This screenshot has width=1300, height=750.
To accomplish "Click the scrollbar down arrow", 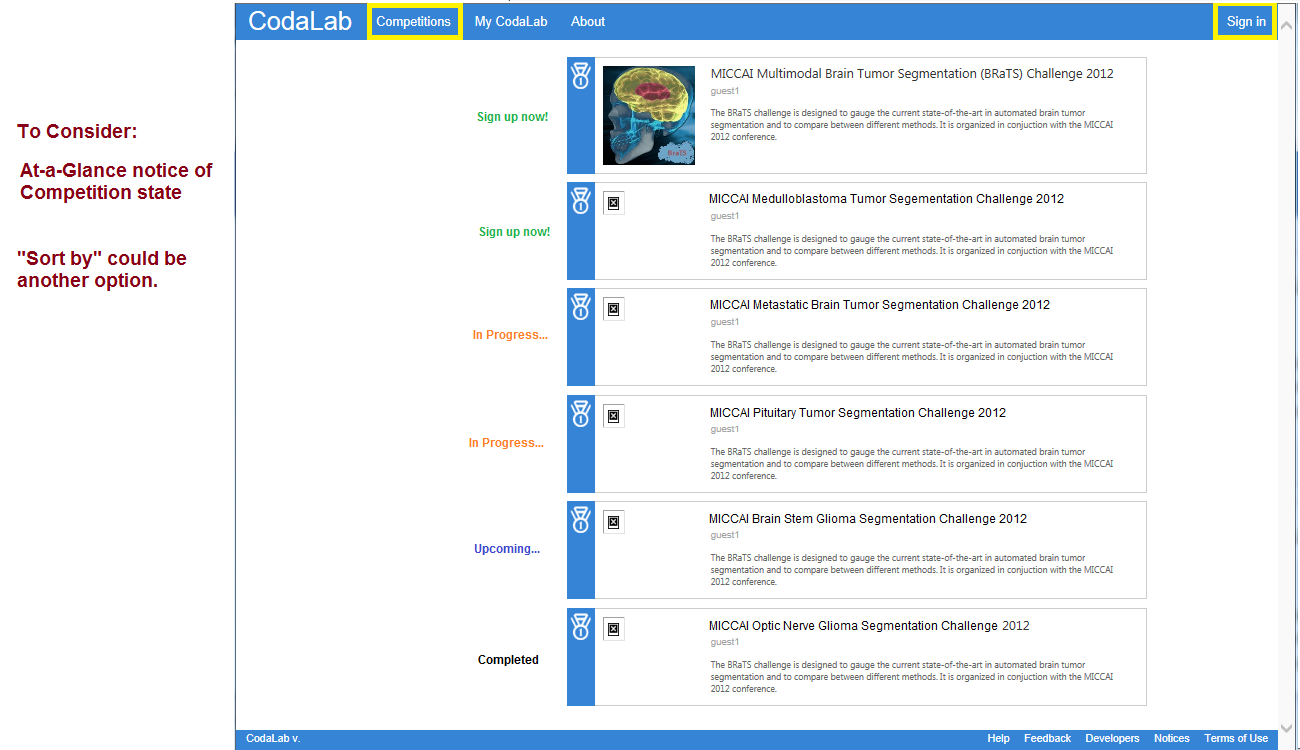I will (x=1287, y=729).
